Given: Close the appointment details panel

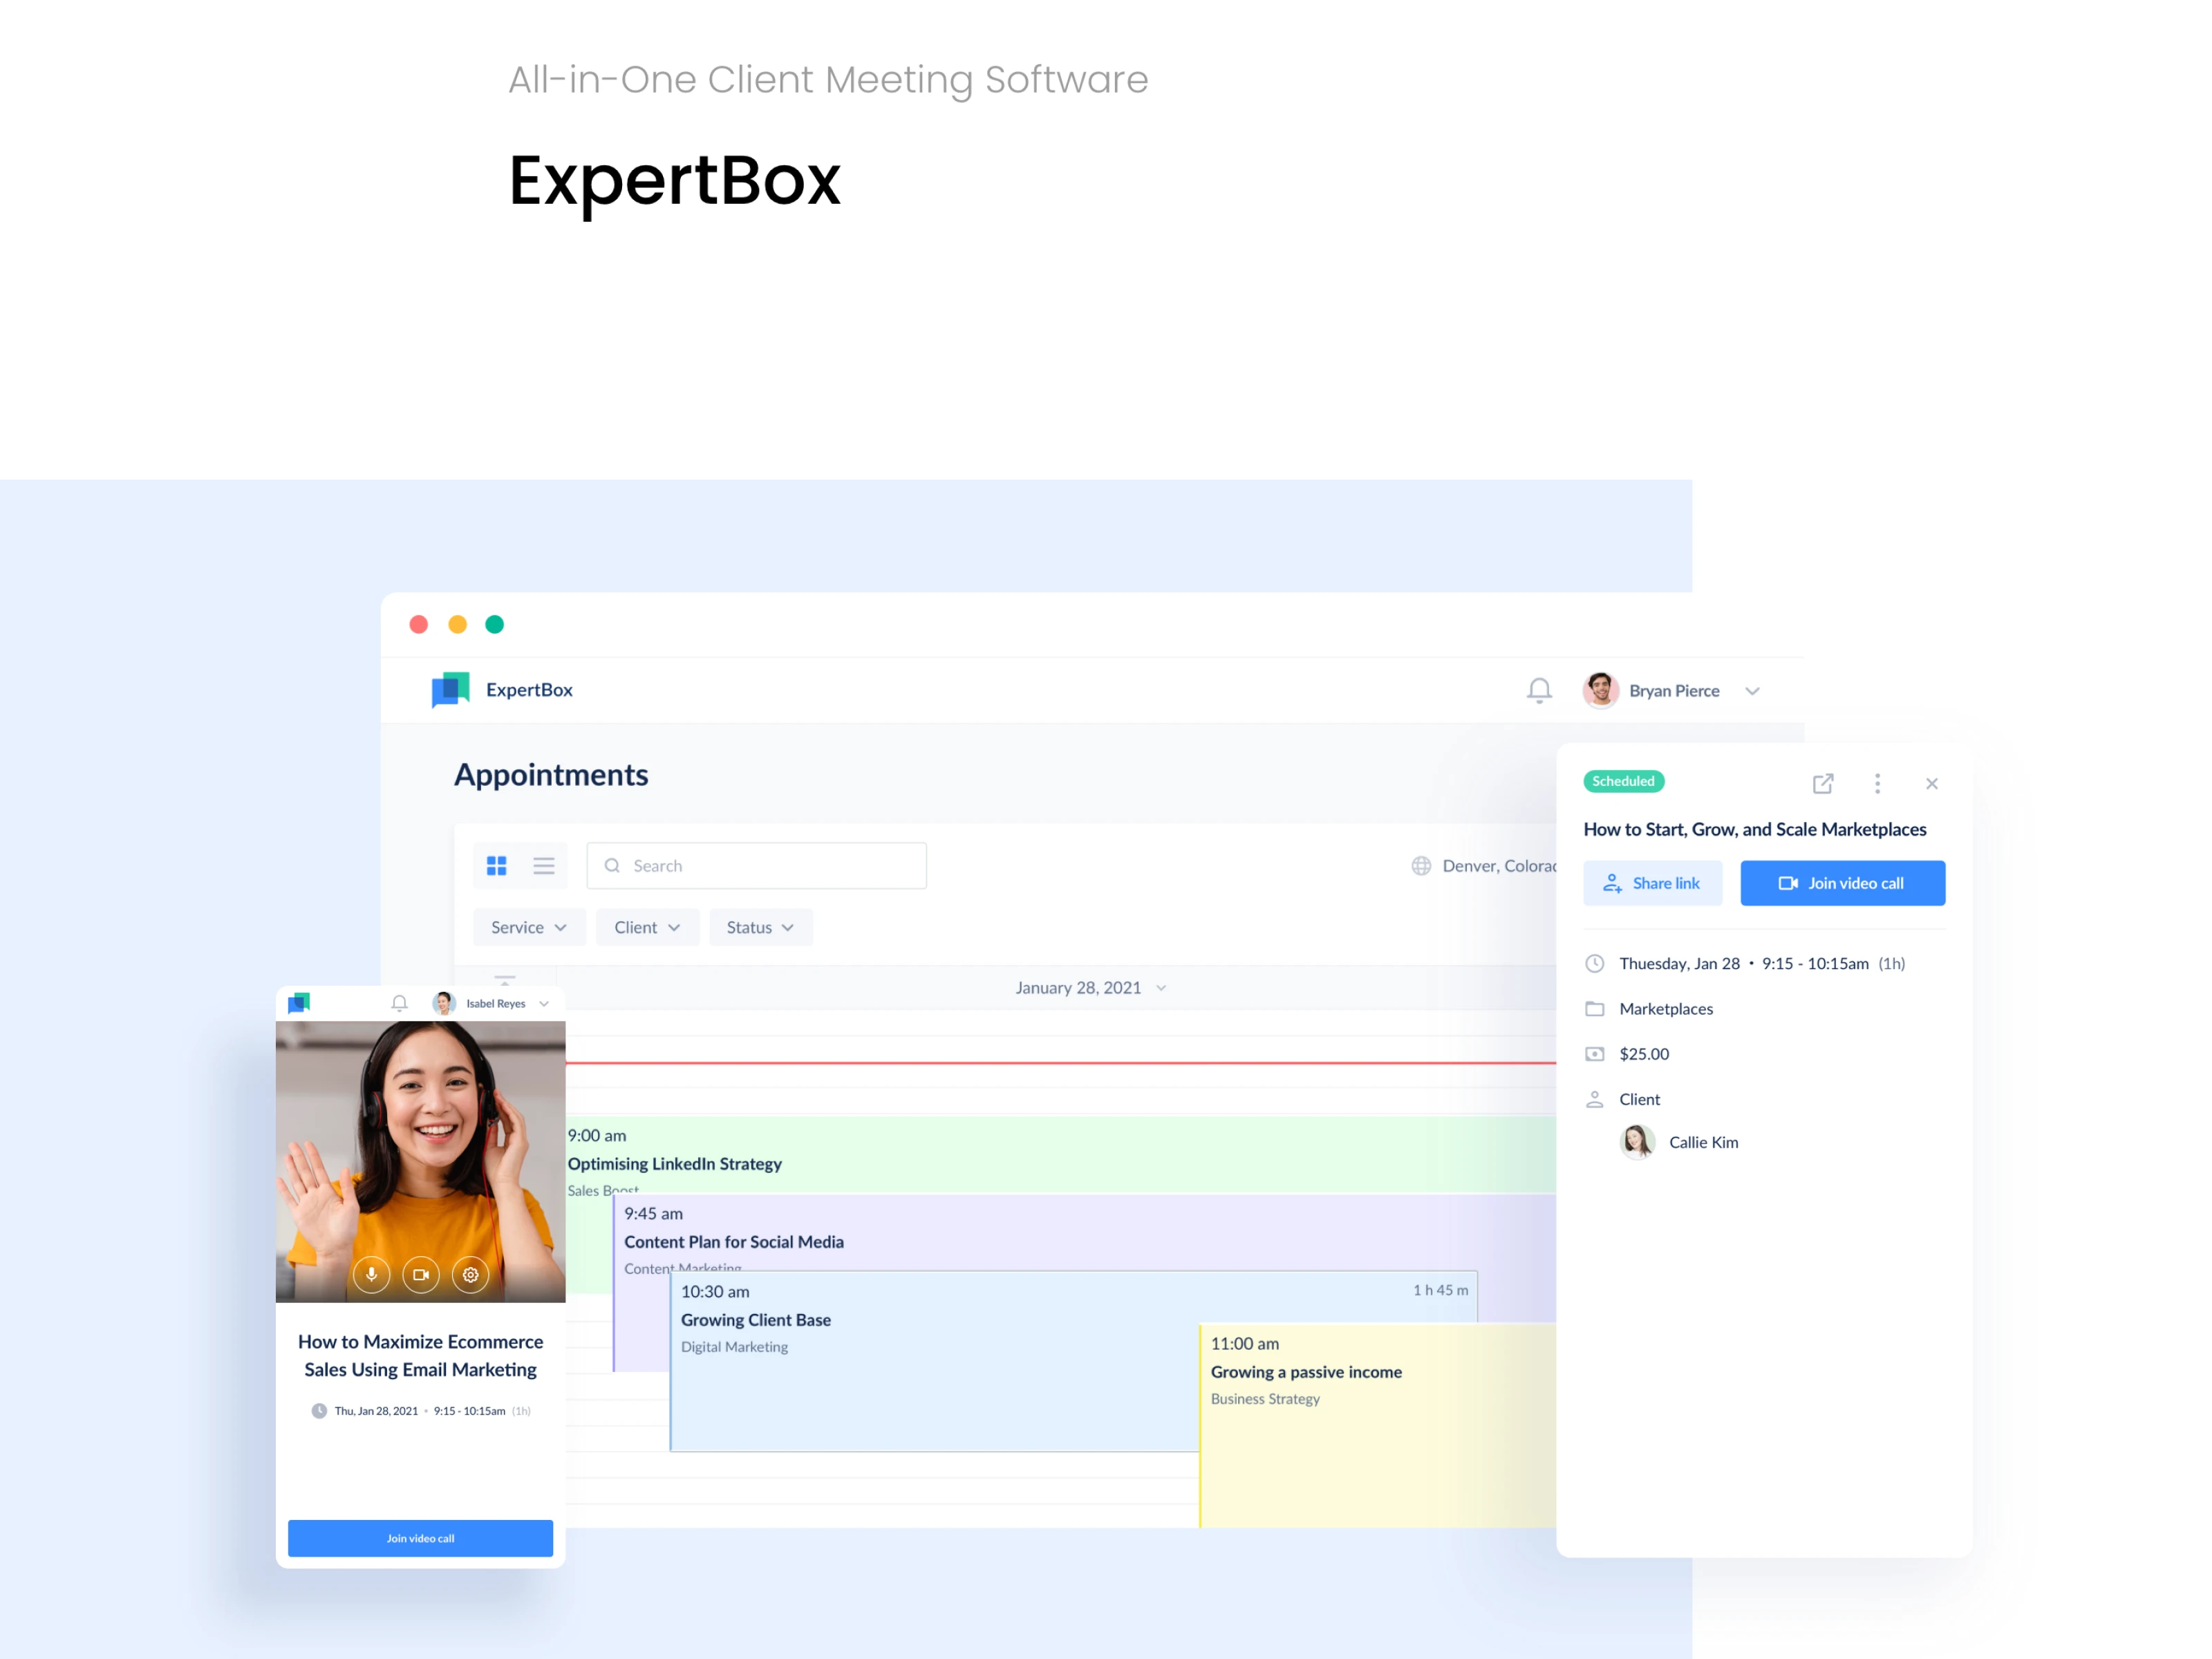Looking at the screenshot, I should (1931, 783).
